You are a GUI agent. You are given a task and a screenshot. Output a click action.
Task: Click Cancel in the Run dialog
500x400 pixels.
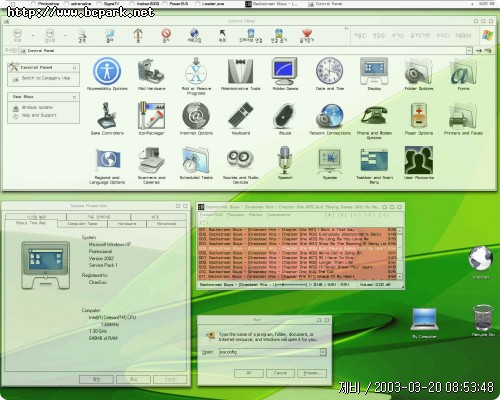[x=280, y=373]
